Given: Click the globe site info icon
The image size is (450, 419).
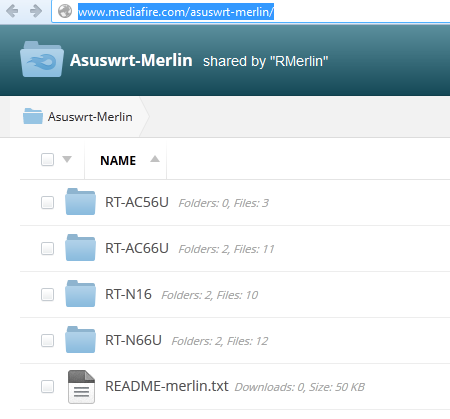Looking at the screenshot, I should coord(65,11).
